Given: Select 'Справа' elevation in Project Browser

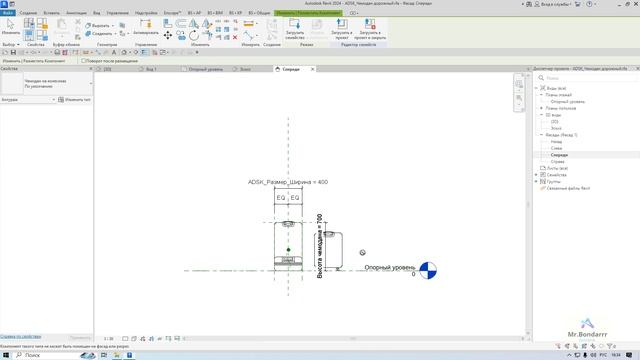Looking at the screenshot, I should 557,162.
